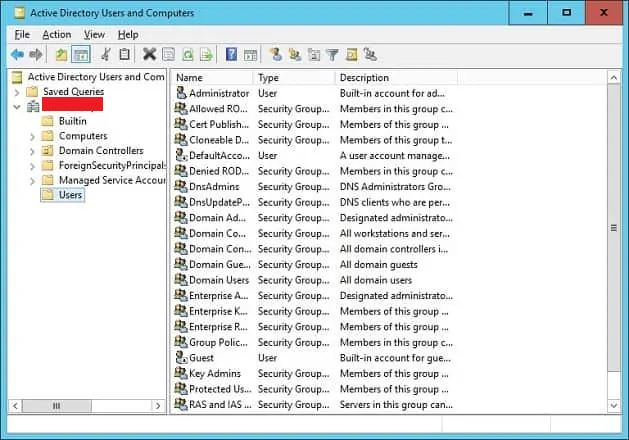
Task: Open Help with the blue question icon
Action: [x=231, y=54]
